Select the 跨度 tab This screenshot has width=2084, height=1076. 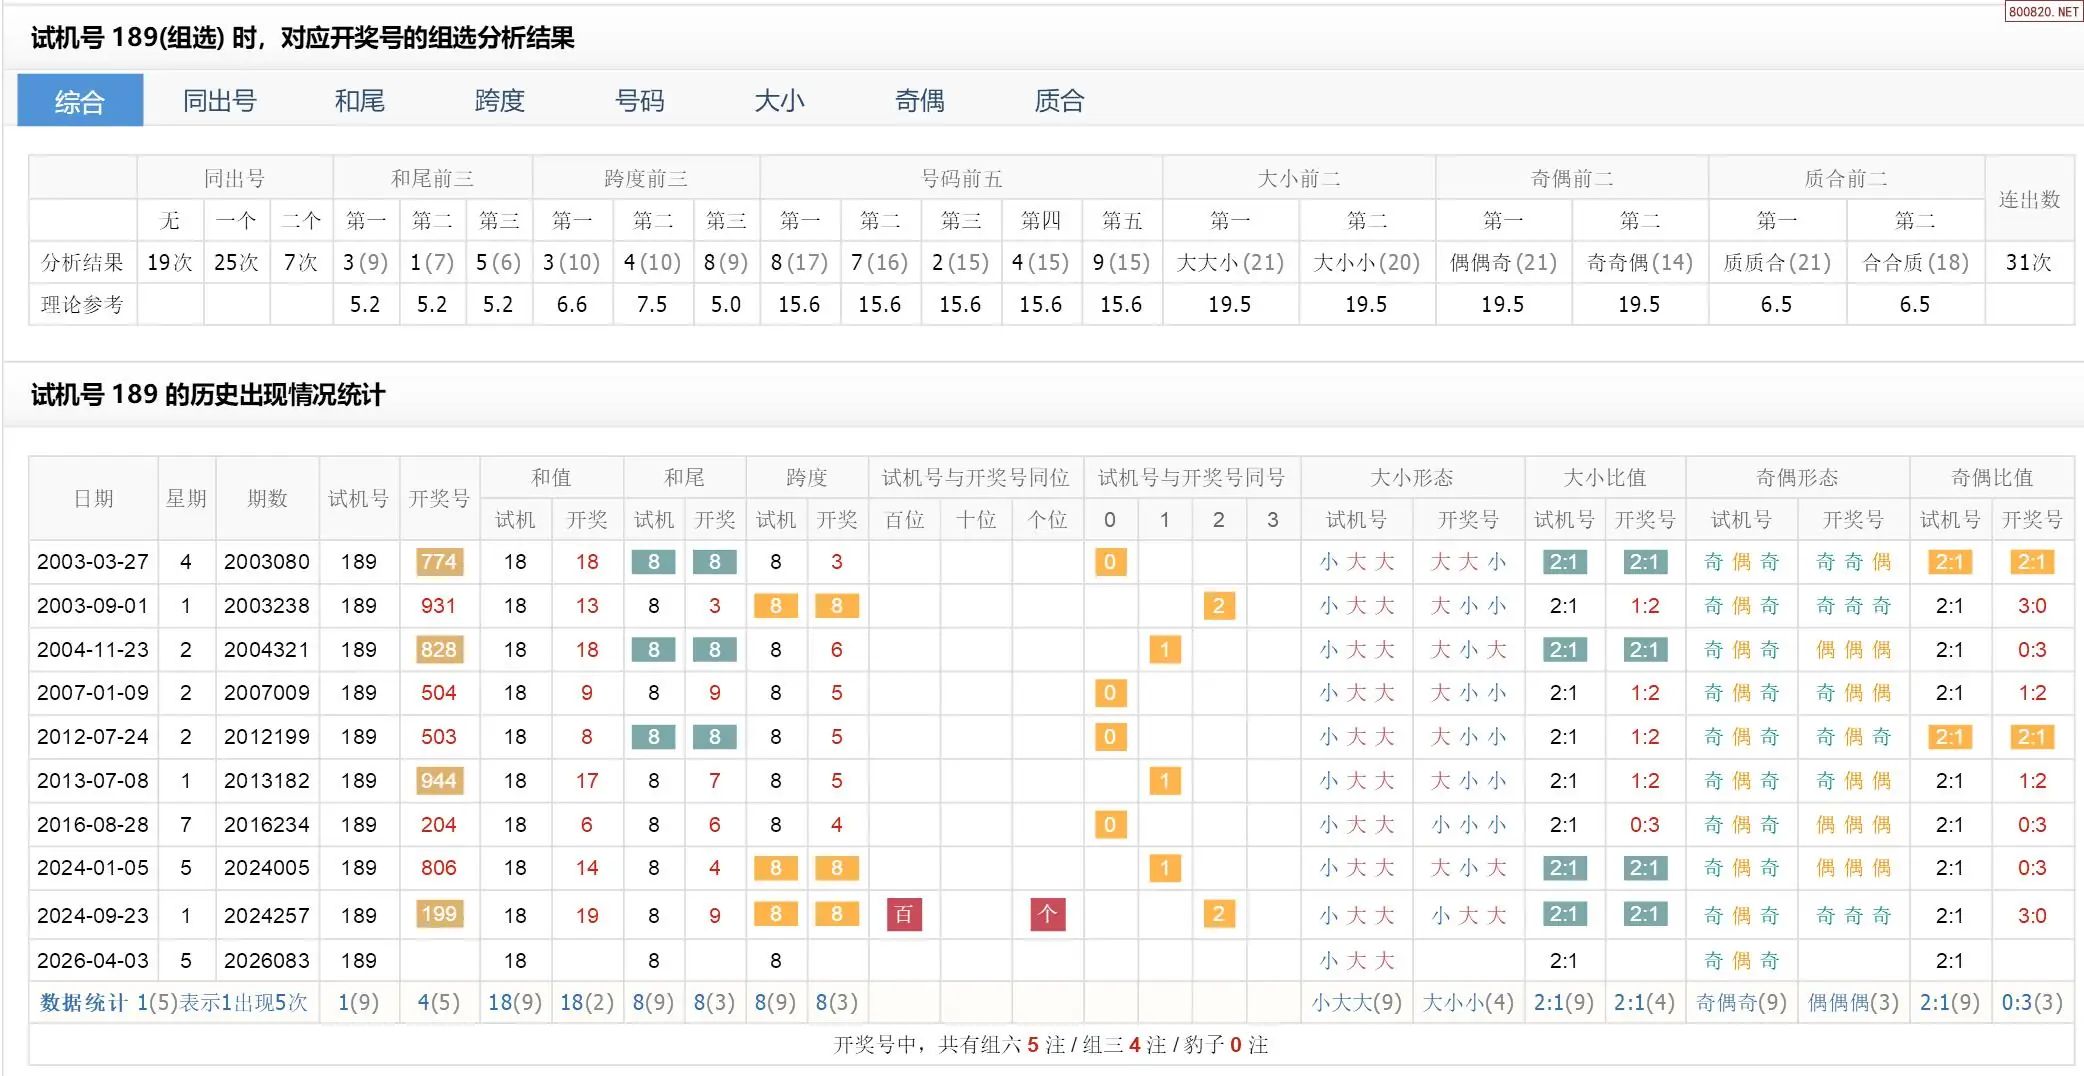(x=499, y=101)
